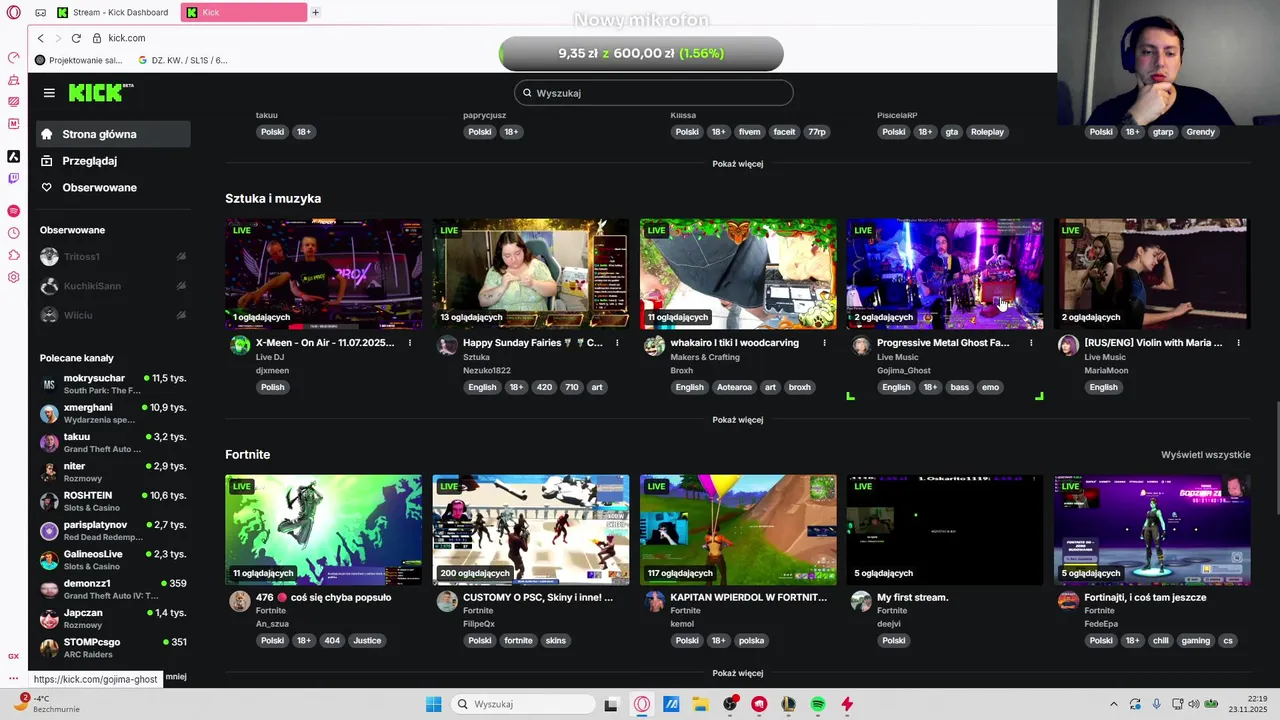Viewport: 1280px width, 720px height.
Task: Click Wyświetl wszystkie for Fortnite
Action: click(1205, 455)
